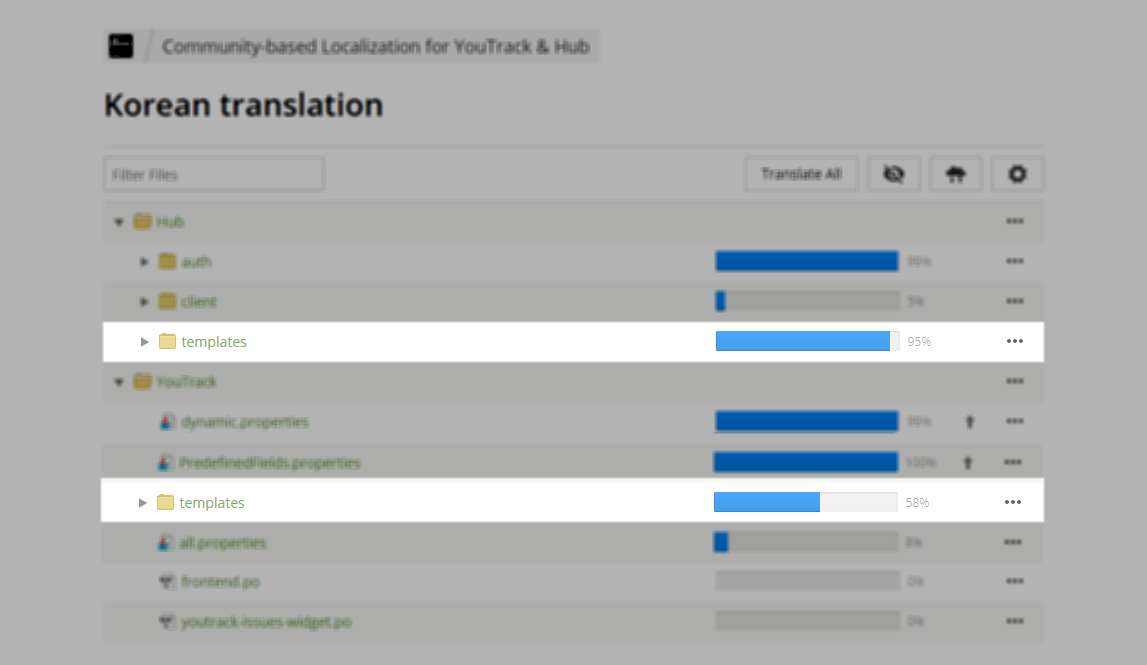Collapse the YouTrack folder
The height and width of the screenshot is (665, 1147).
coord(118,381)
